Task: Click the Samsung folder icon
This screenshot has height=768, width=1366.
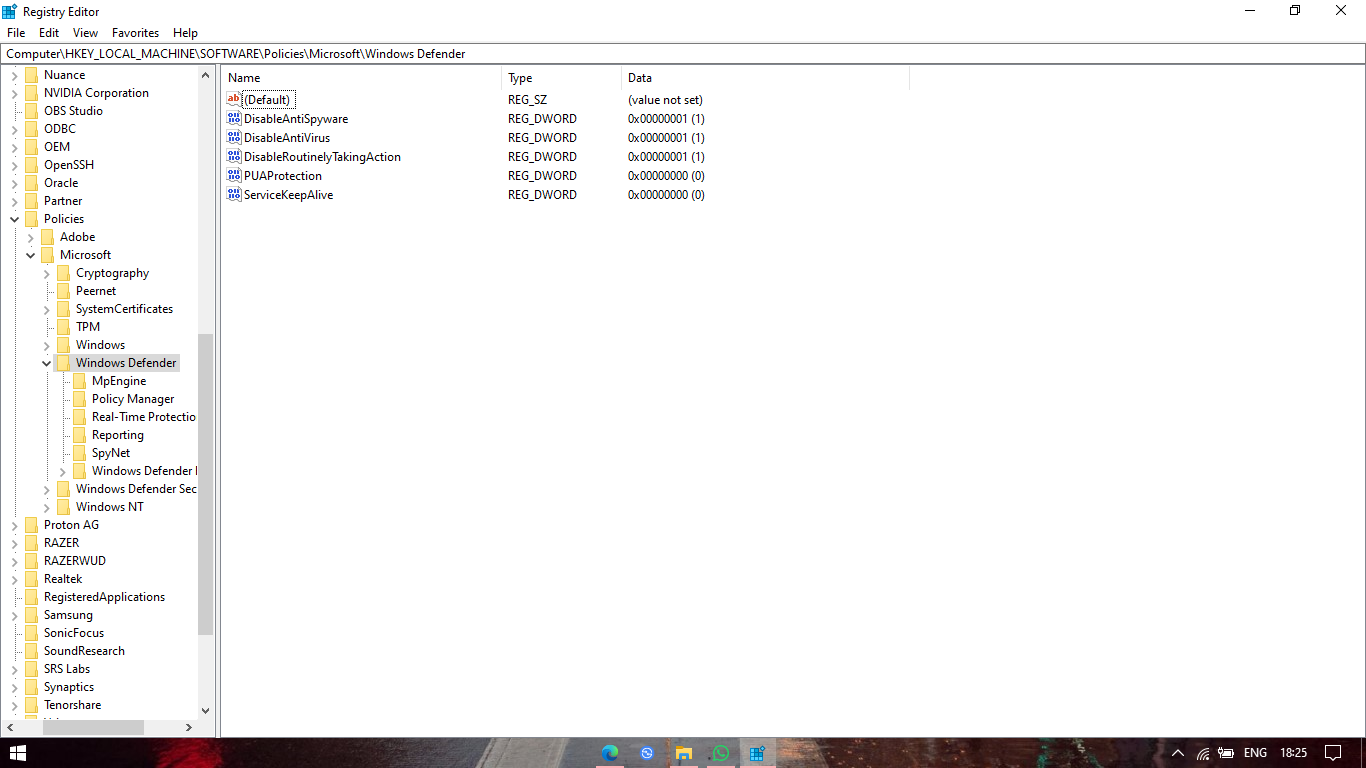Action: pyautogui.click(x=31, y=615)
